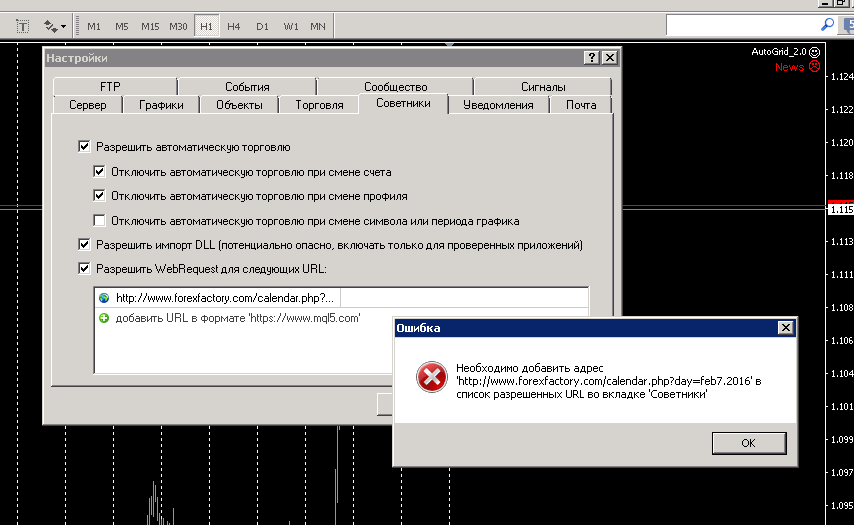Open the Сообщество tab
Image resolution: width=854 pixels, height=525 pixels.
point(395,87)
